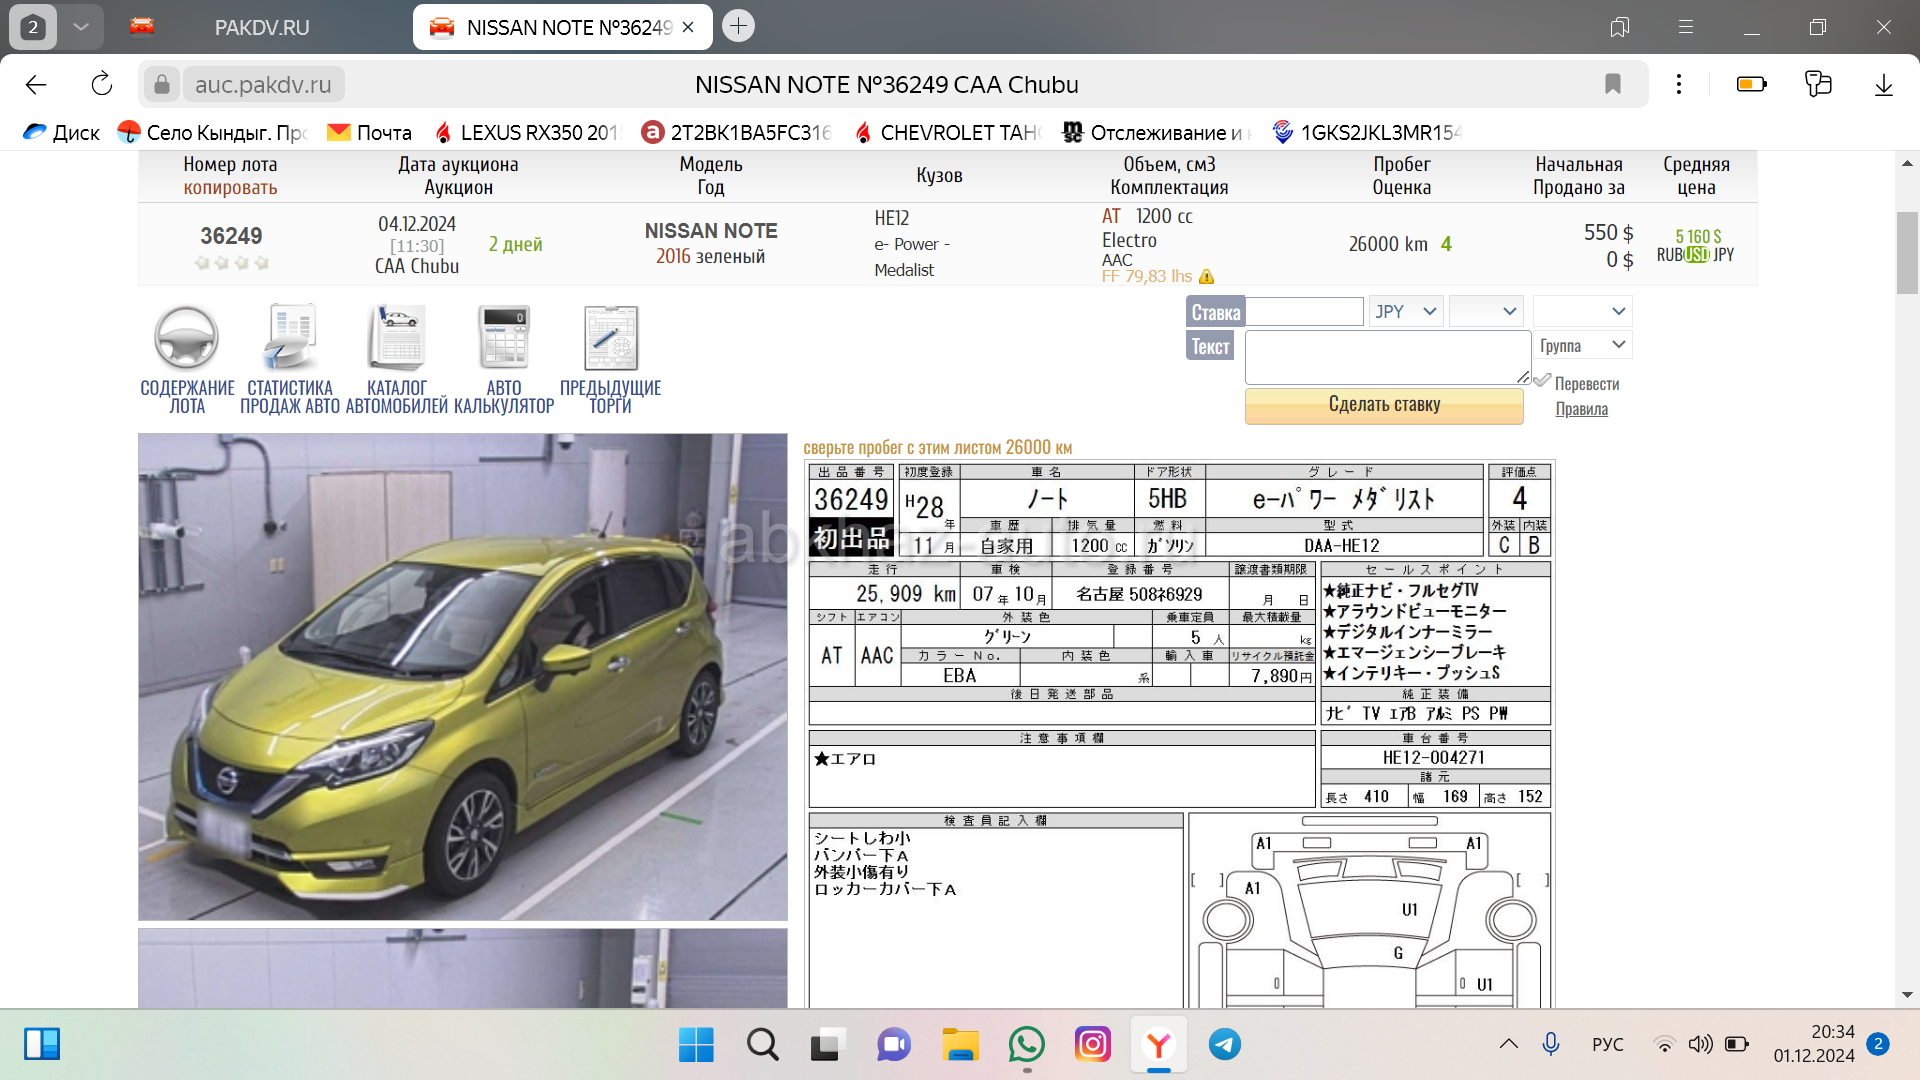
Task: Open the browser three-dots page menu
Action: [x=1679, y=85]
